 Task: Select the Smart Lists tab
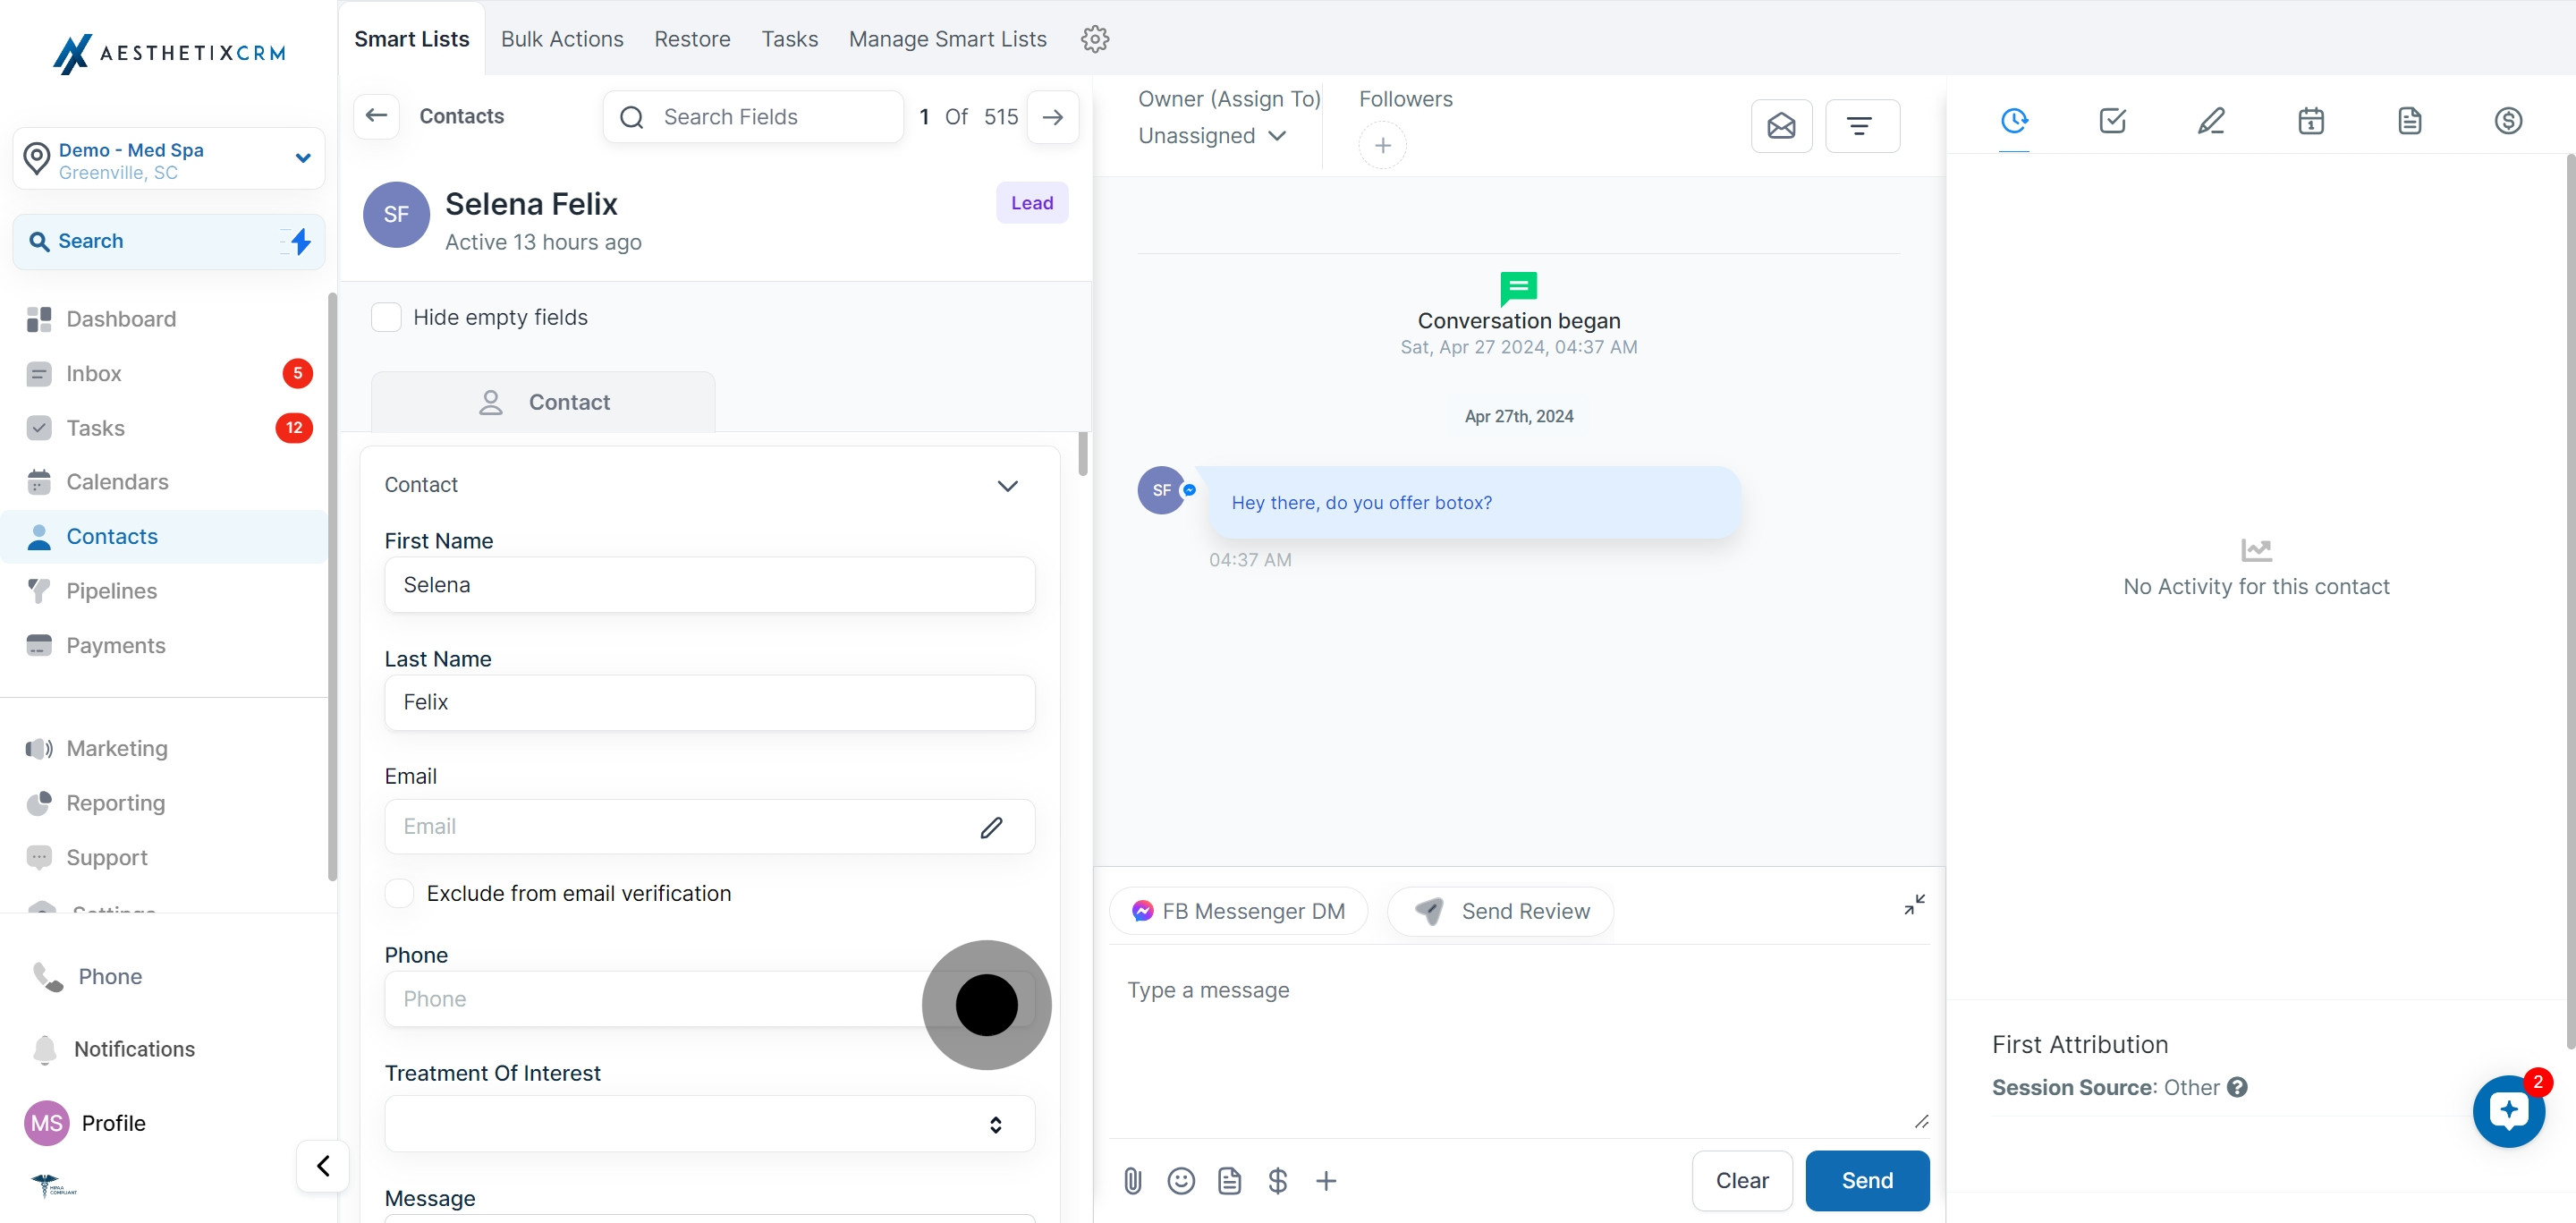click(411, 39)
